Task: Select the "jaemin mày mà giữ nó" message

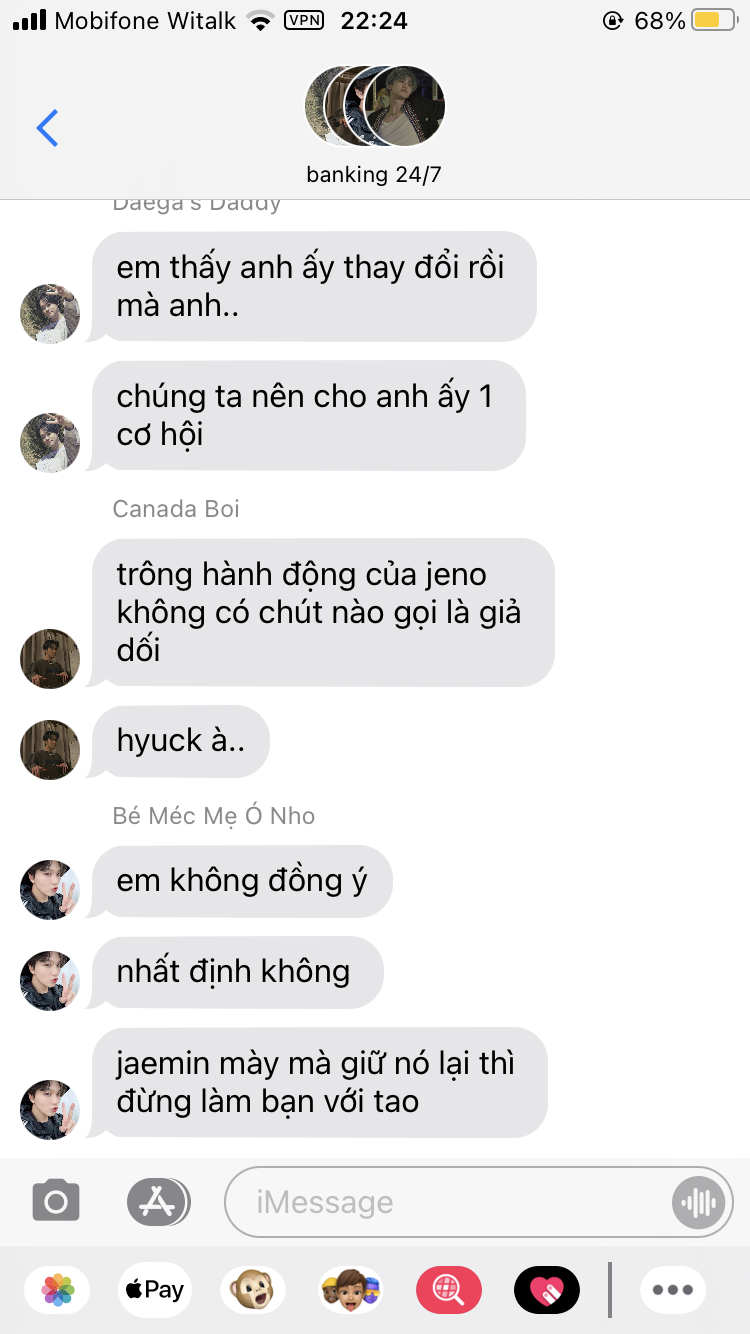Action: (319, 1082)
